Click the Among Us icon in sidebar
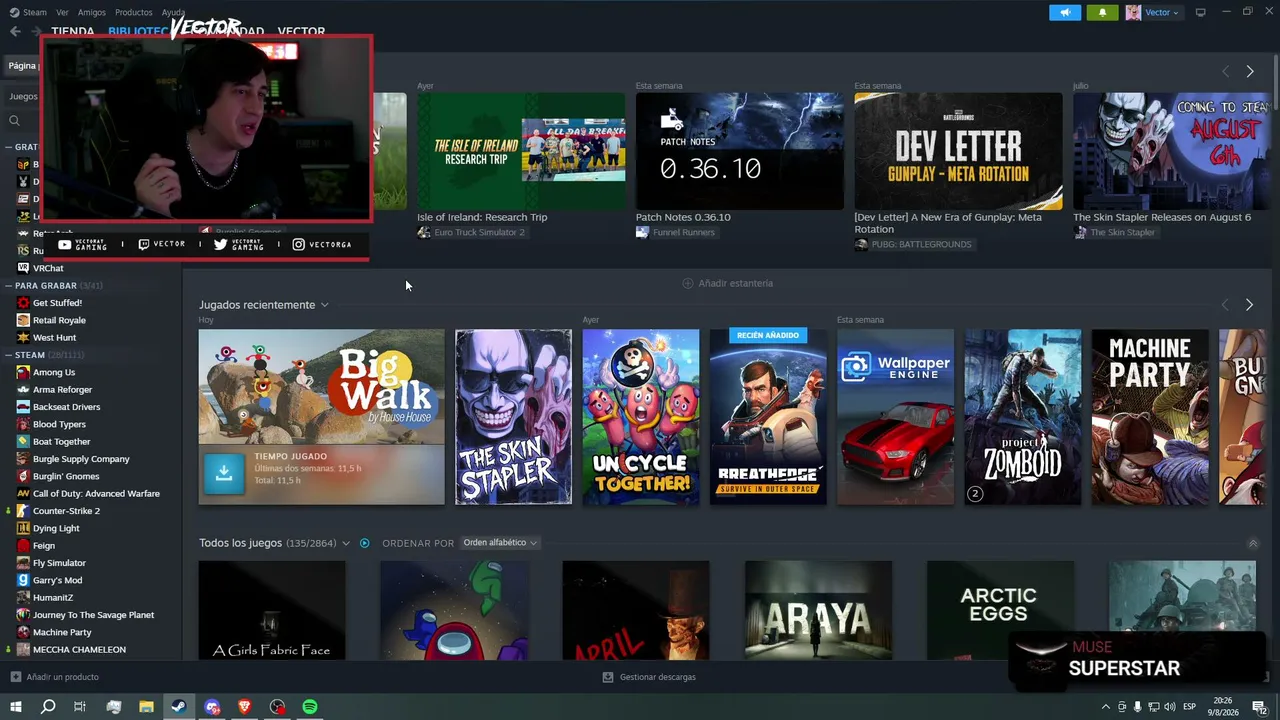The height and width of the screenshot is (720, 1280). (x=23, y=372)
